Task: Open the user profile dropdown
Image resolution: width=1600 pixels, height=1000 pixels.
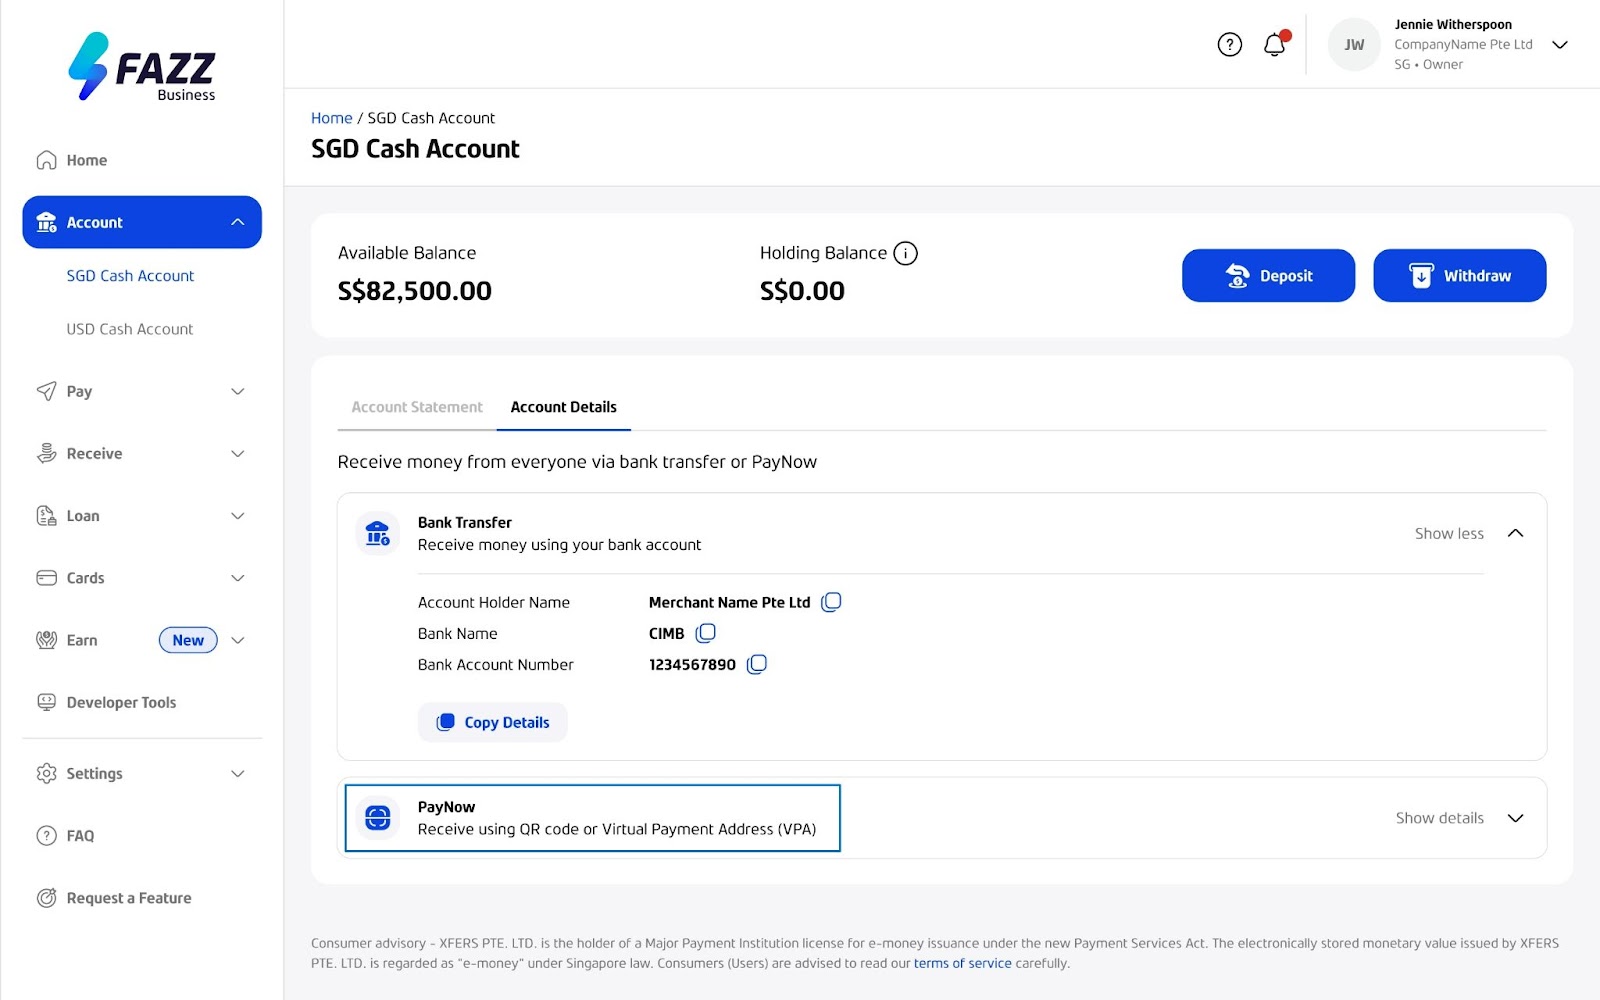Action: click(1559, 45)
